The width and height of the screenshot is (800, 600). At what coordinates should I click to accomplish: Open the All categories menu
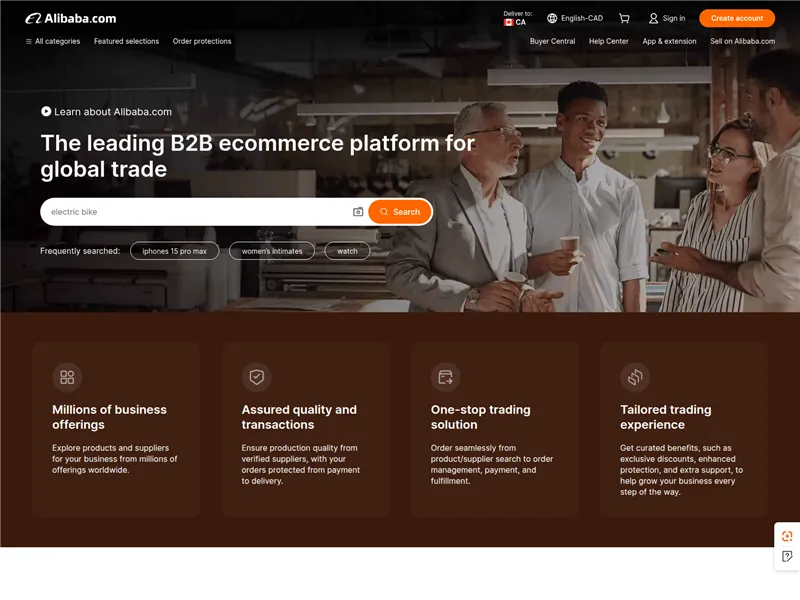(x=57, y=41)
